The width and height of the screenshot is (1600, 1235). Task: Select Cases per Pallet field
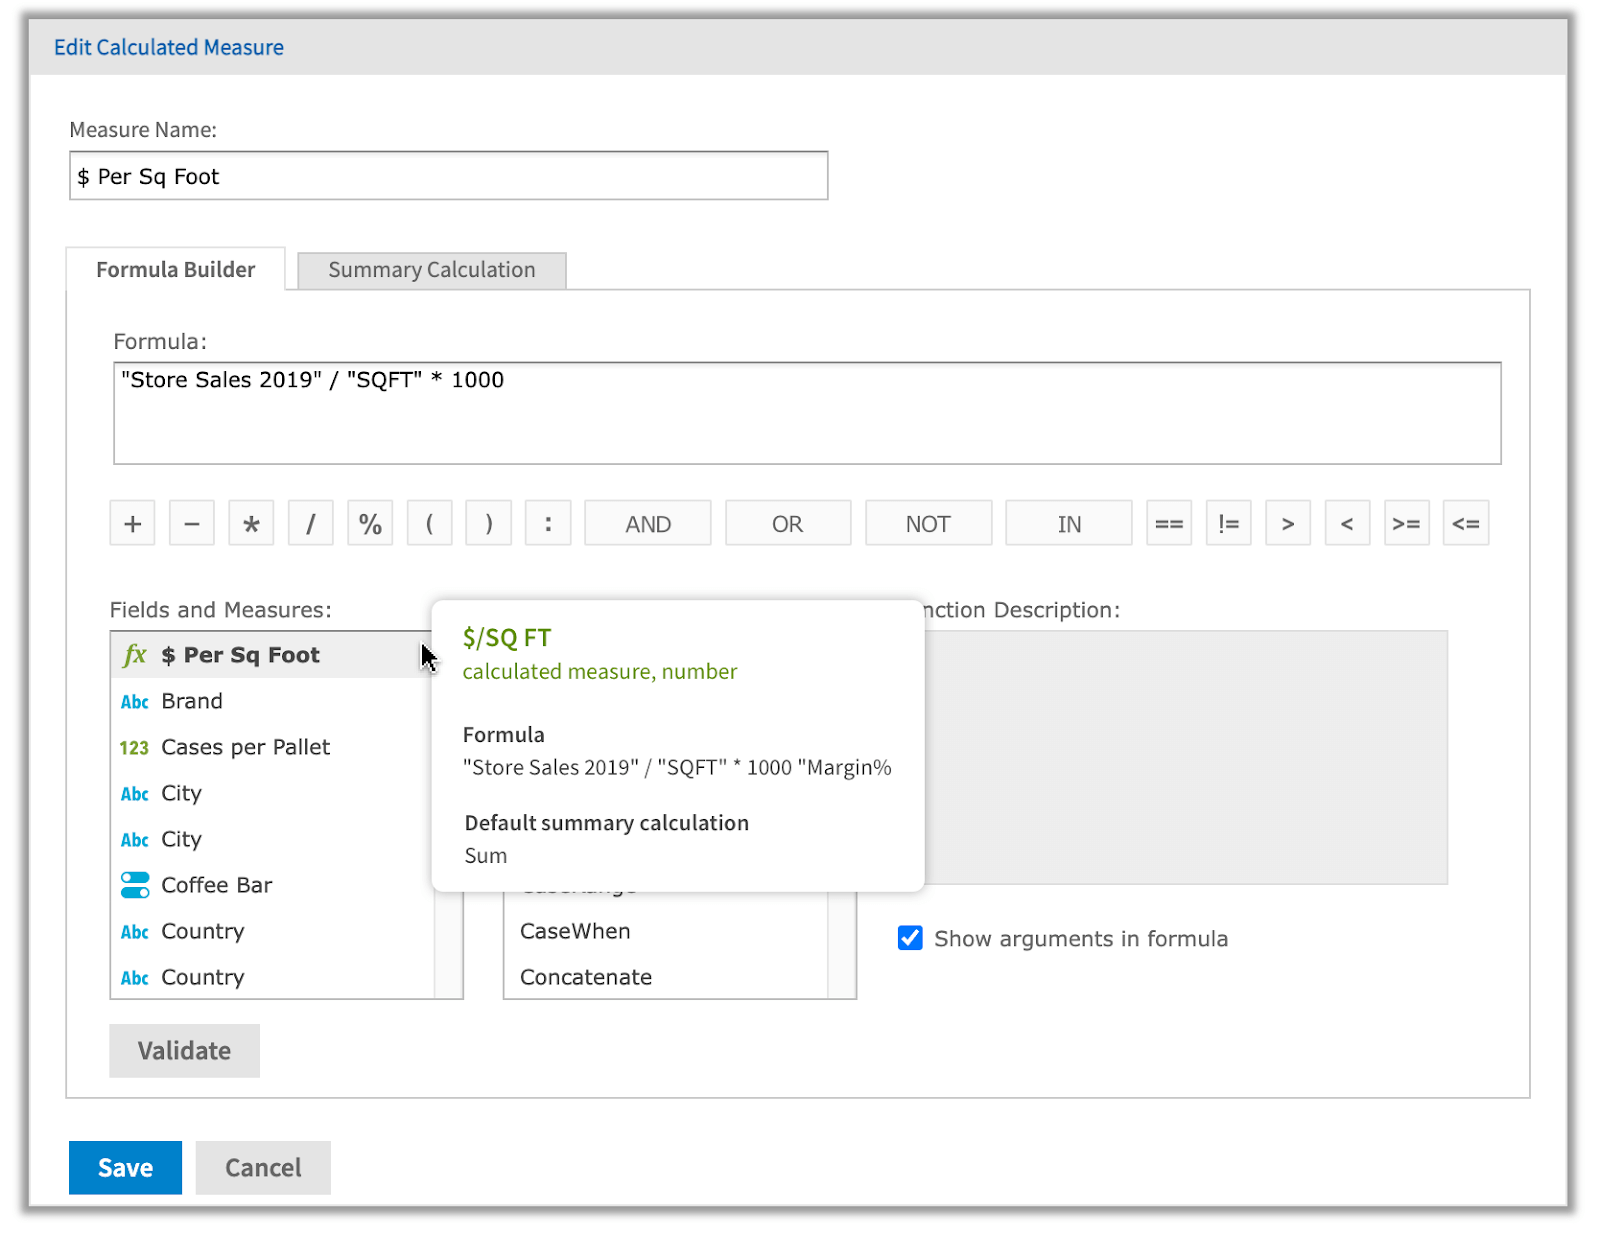pos(272,747)
